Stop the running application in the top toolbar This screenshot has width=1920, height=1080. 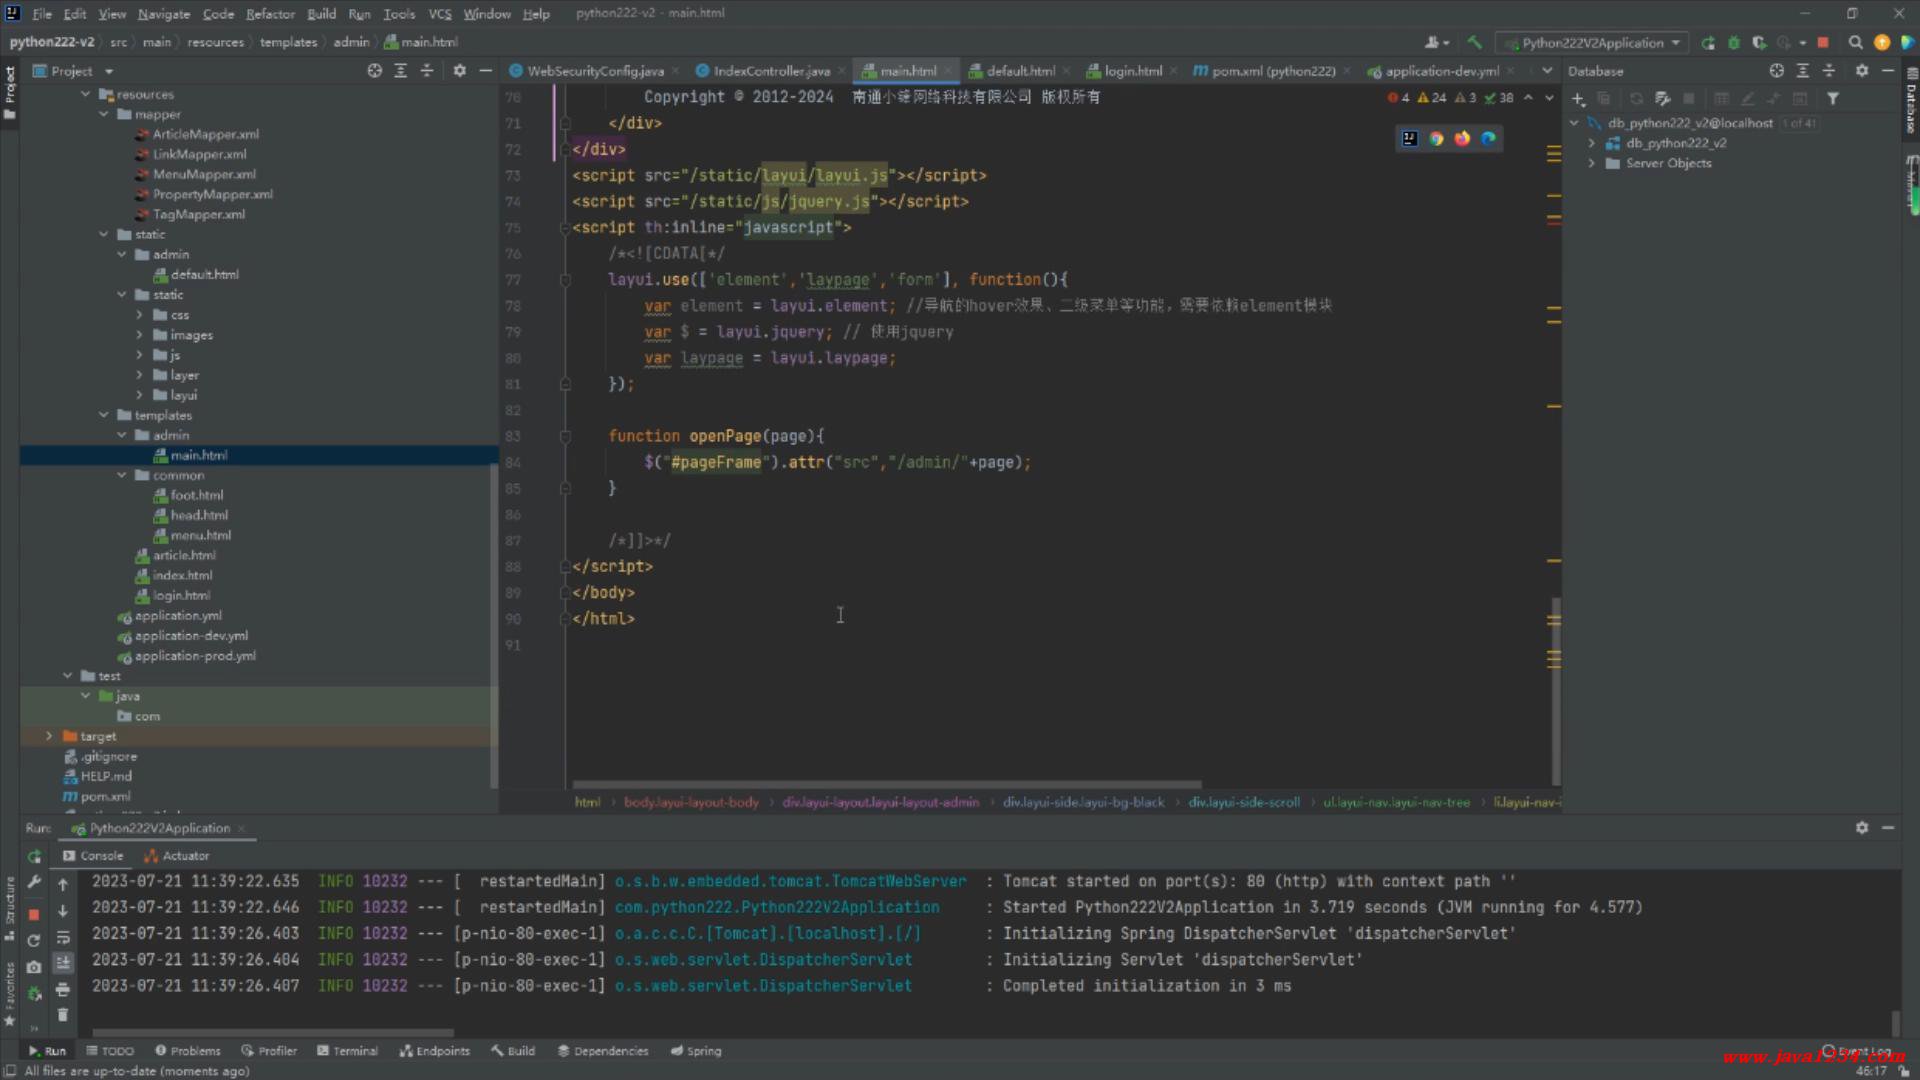pyautogui.click(x=1823, y=42)
